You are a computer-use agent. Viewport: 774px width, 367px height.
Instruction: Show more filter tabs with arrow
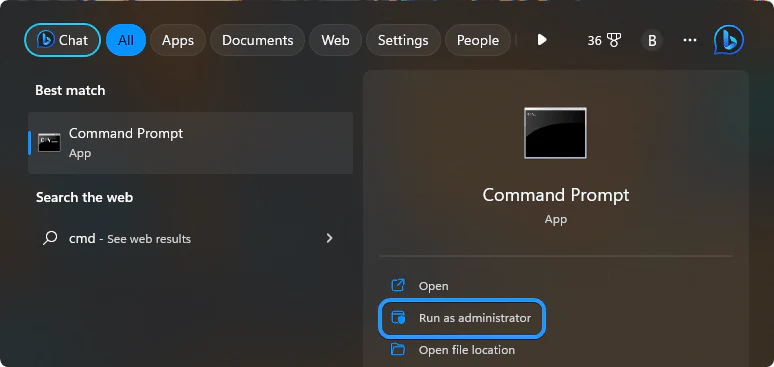click(x=542, y=40)
